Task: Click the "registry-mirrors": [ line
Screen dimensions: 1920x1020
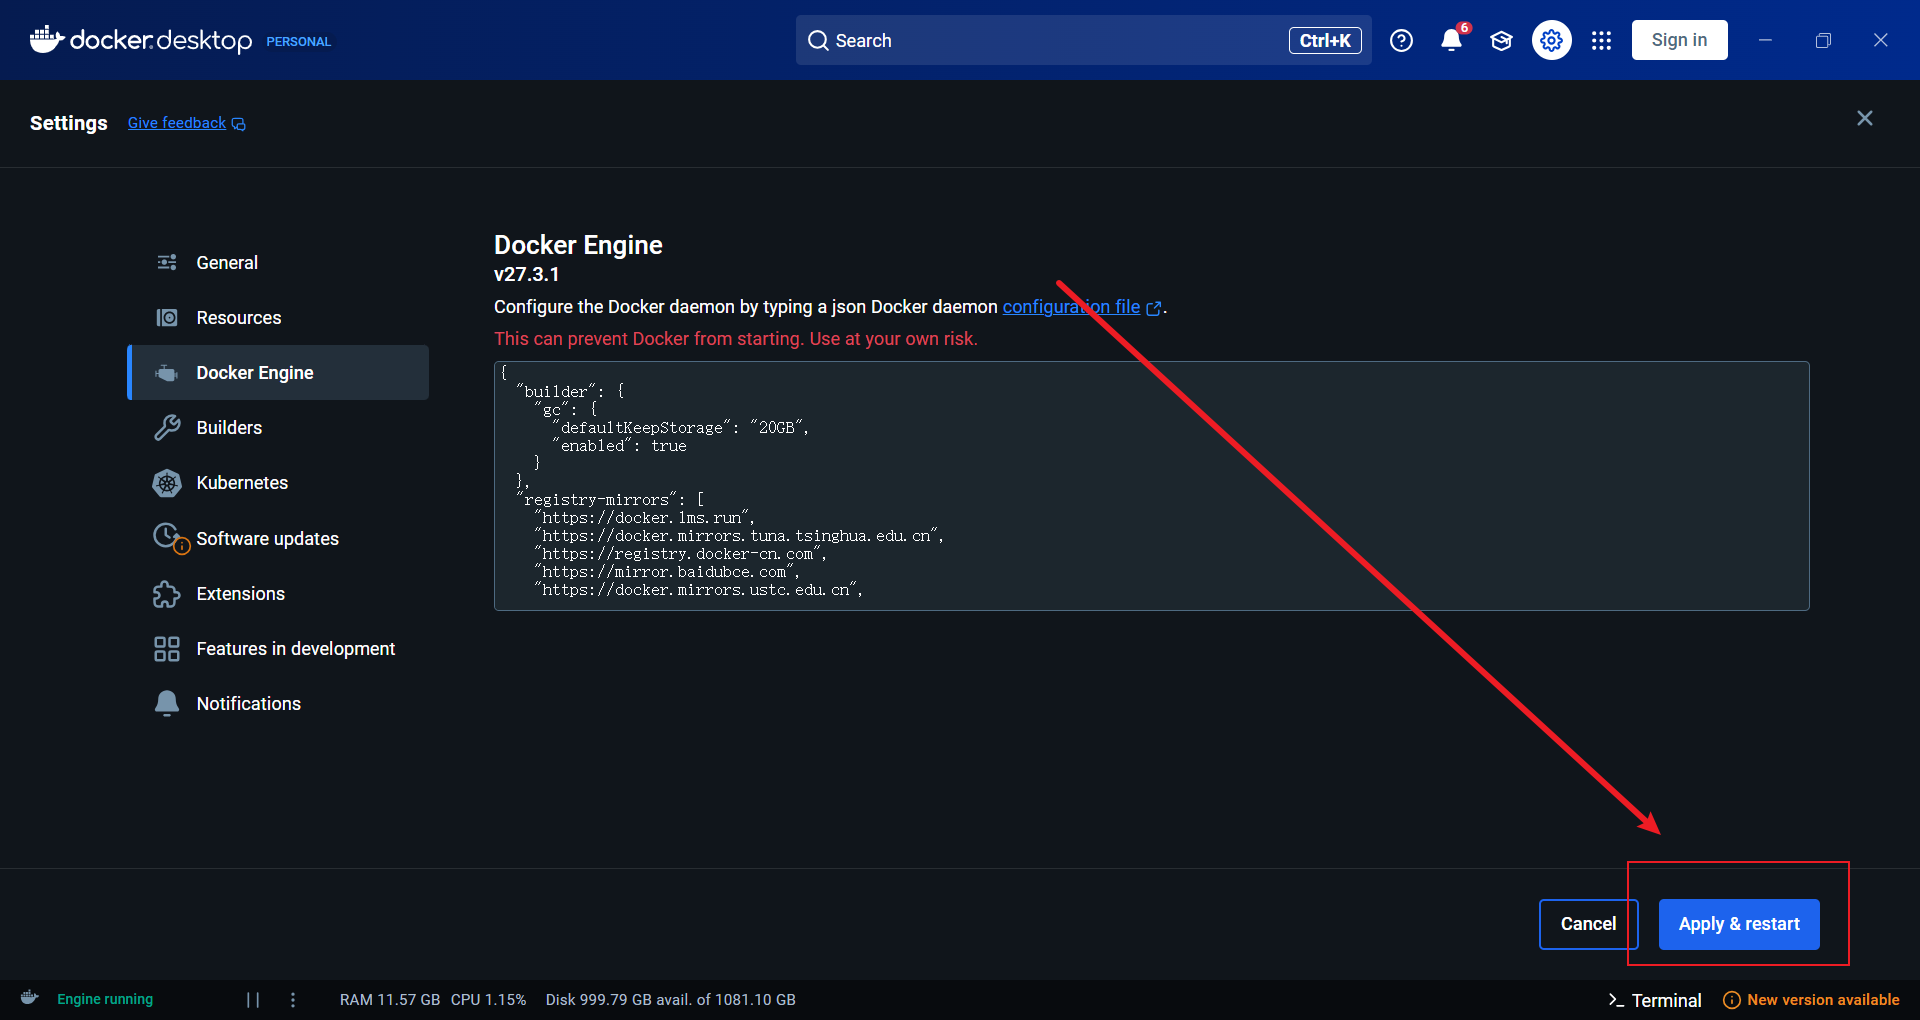Action: point(611,500)
